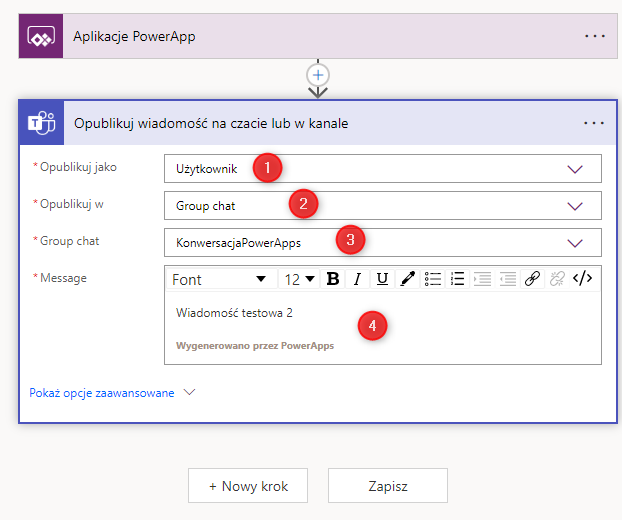622x520 pixels.
Task: Open the Font family dropdown
Action: 219,279
